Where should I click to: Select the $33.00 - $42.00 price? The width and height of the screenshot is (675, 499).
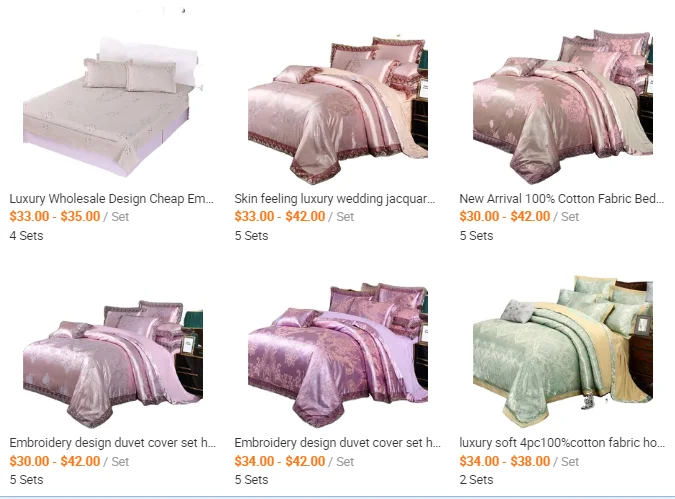pyautogui.click(x=280, y=216)
